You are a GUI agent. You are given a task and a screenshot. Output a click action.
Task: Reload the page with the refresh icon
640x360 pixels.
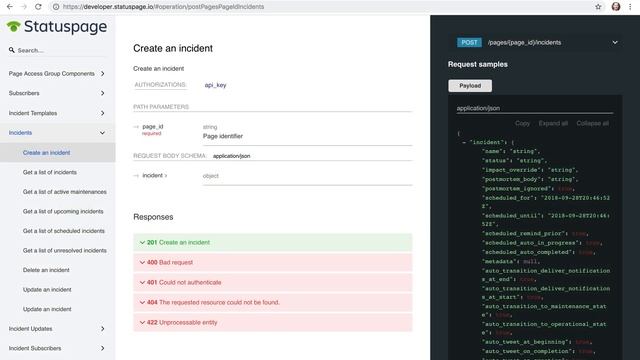38,7
